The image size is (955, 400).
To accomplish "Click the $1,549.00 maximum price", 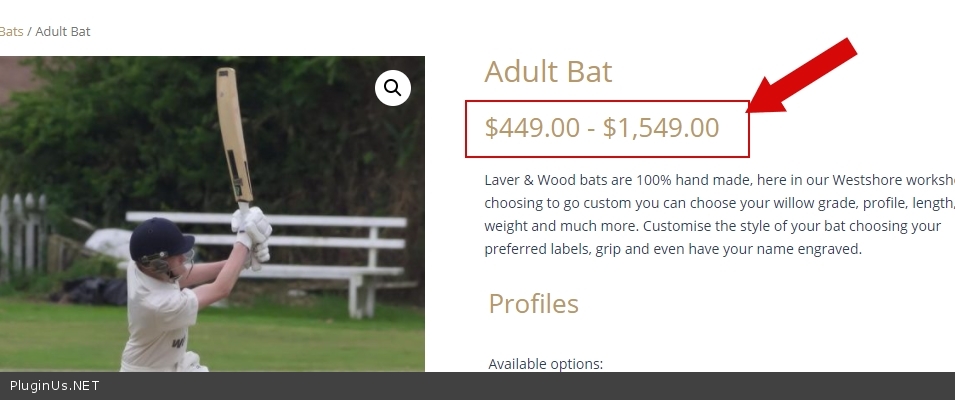I will [660, 128].
